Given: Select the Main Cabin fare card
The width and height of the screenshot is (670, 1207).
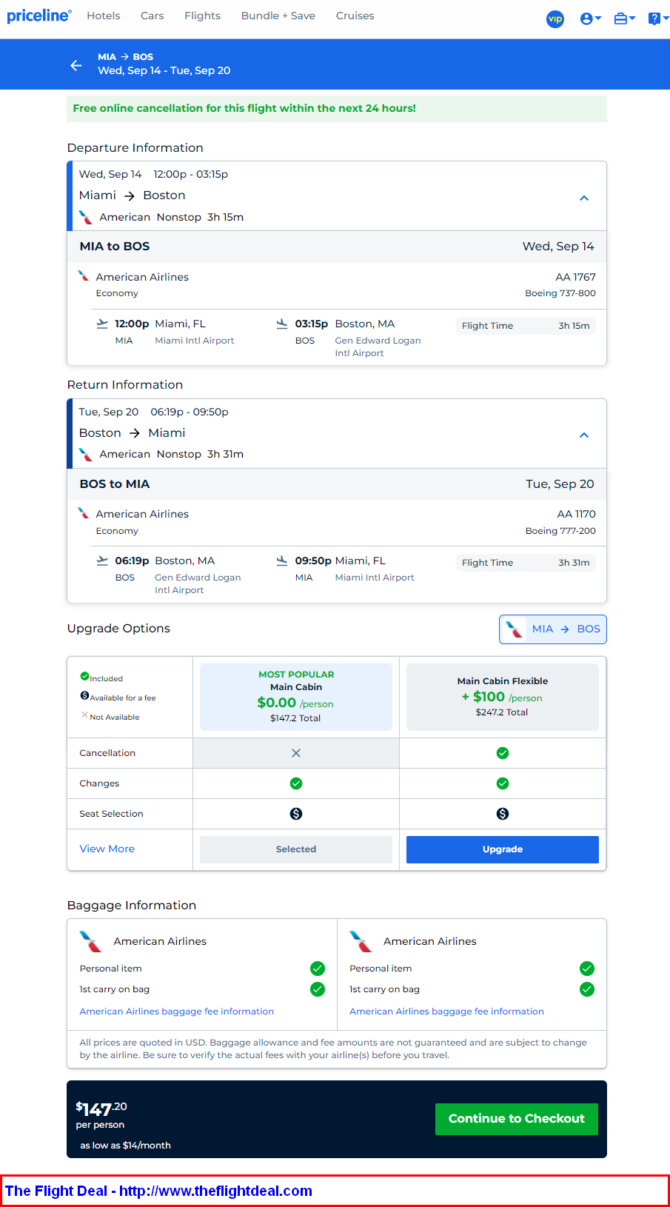Looking at the screenshot, I should [296, 697].
